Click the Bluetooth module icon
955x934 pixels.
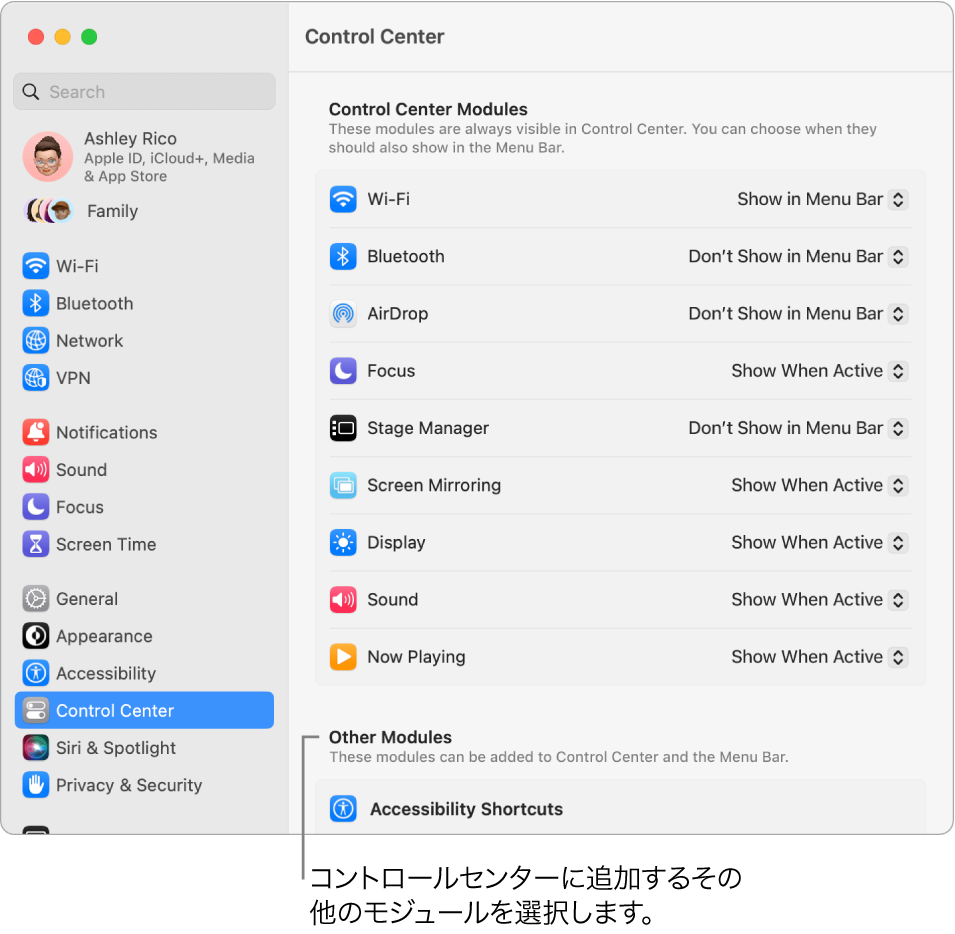[343, 256]
